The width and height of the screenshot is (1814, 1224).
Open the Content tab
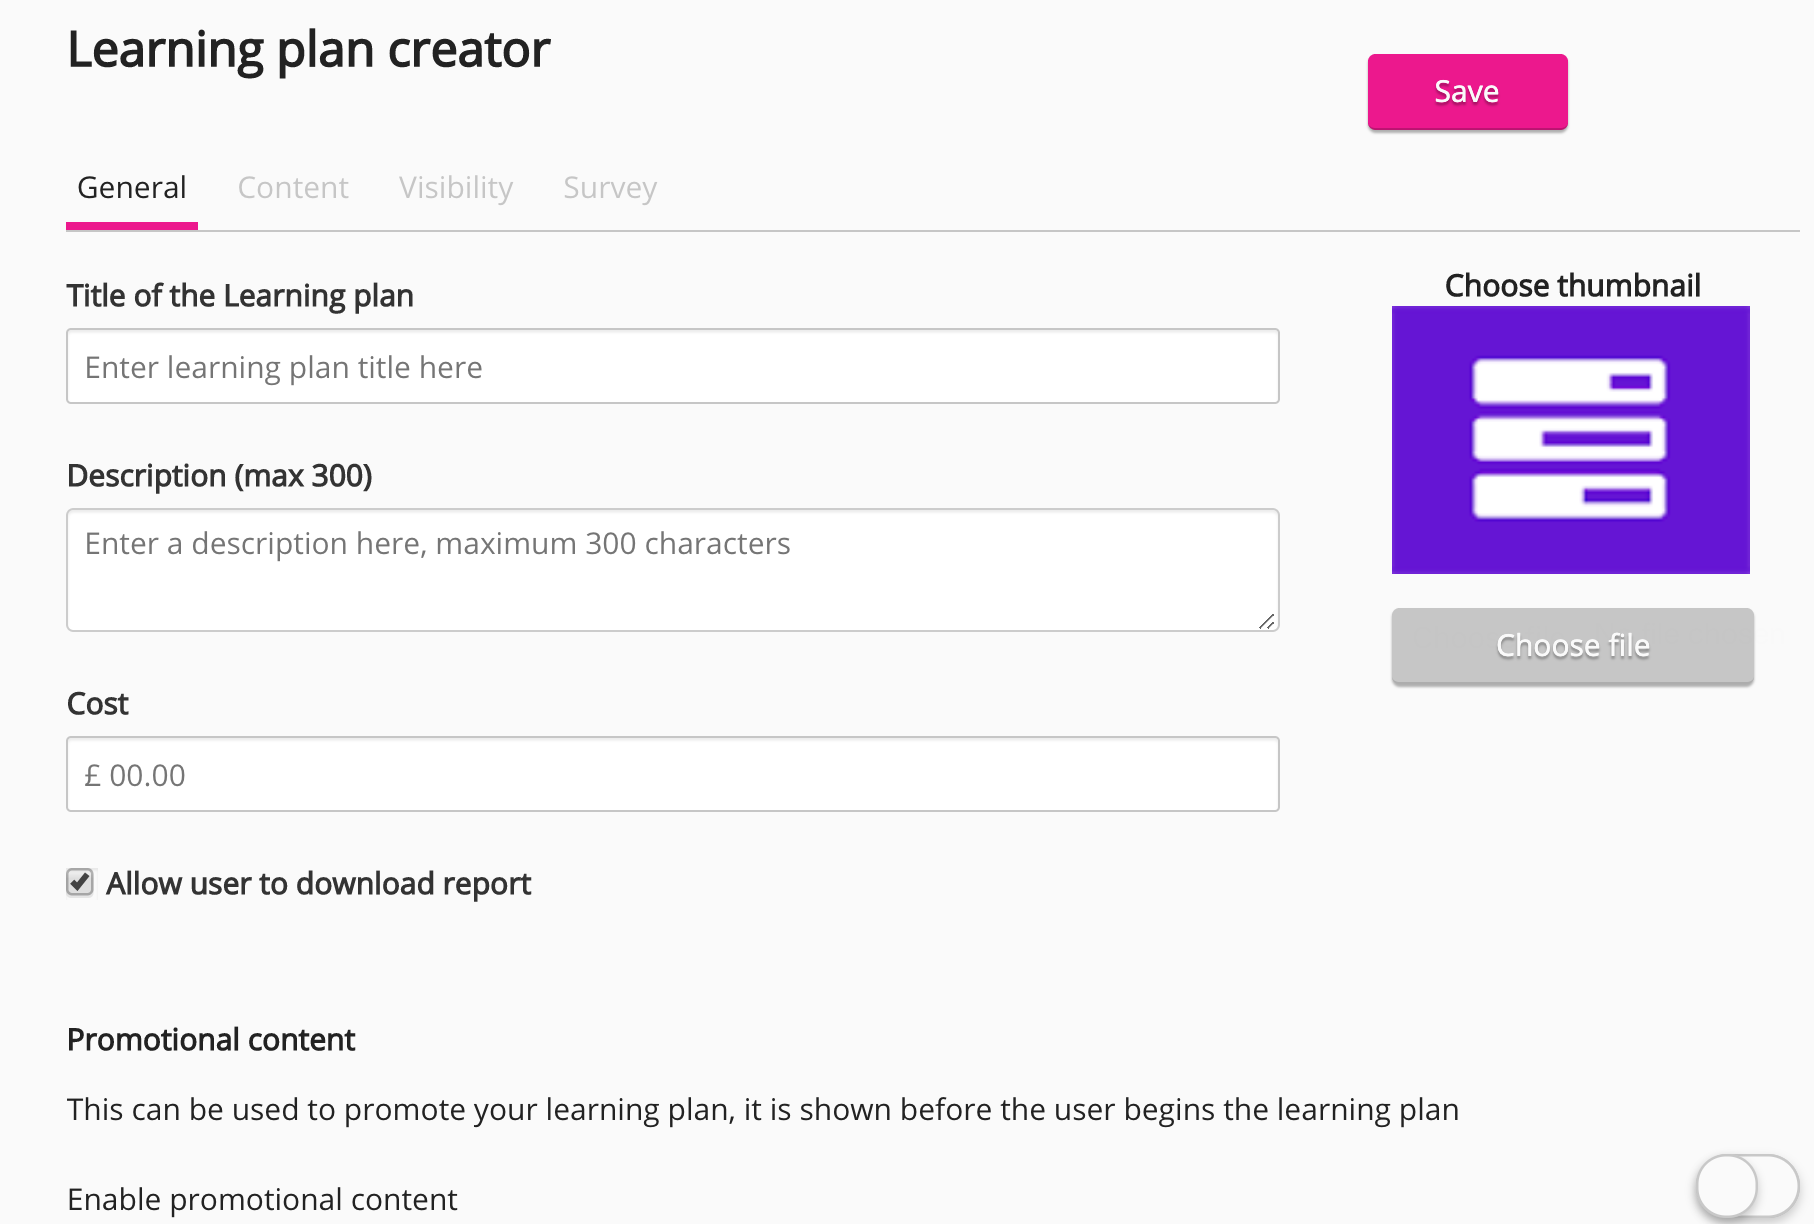[x=293, y=188]
